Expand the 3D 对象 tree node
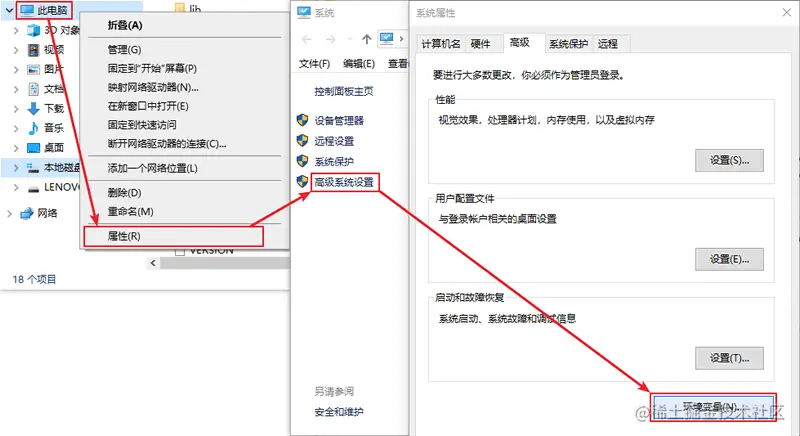 click(16, 31)
